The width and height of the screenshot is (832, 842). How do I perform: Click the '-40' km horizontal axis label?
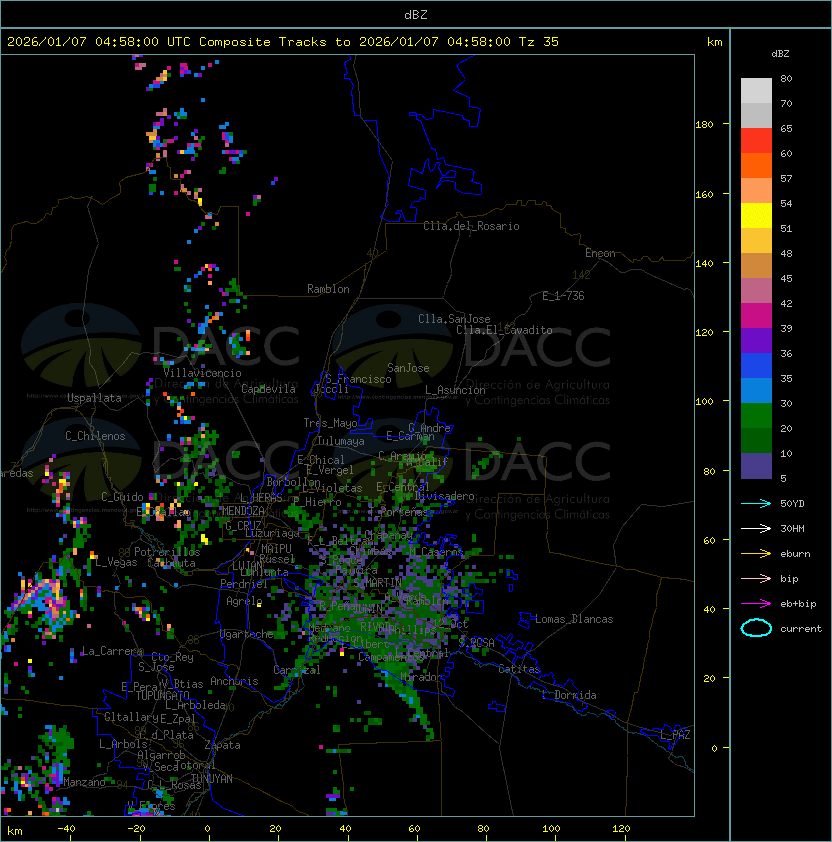coord(66,829)
